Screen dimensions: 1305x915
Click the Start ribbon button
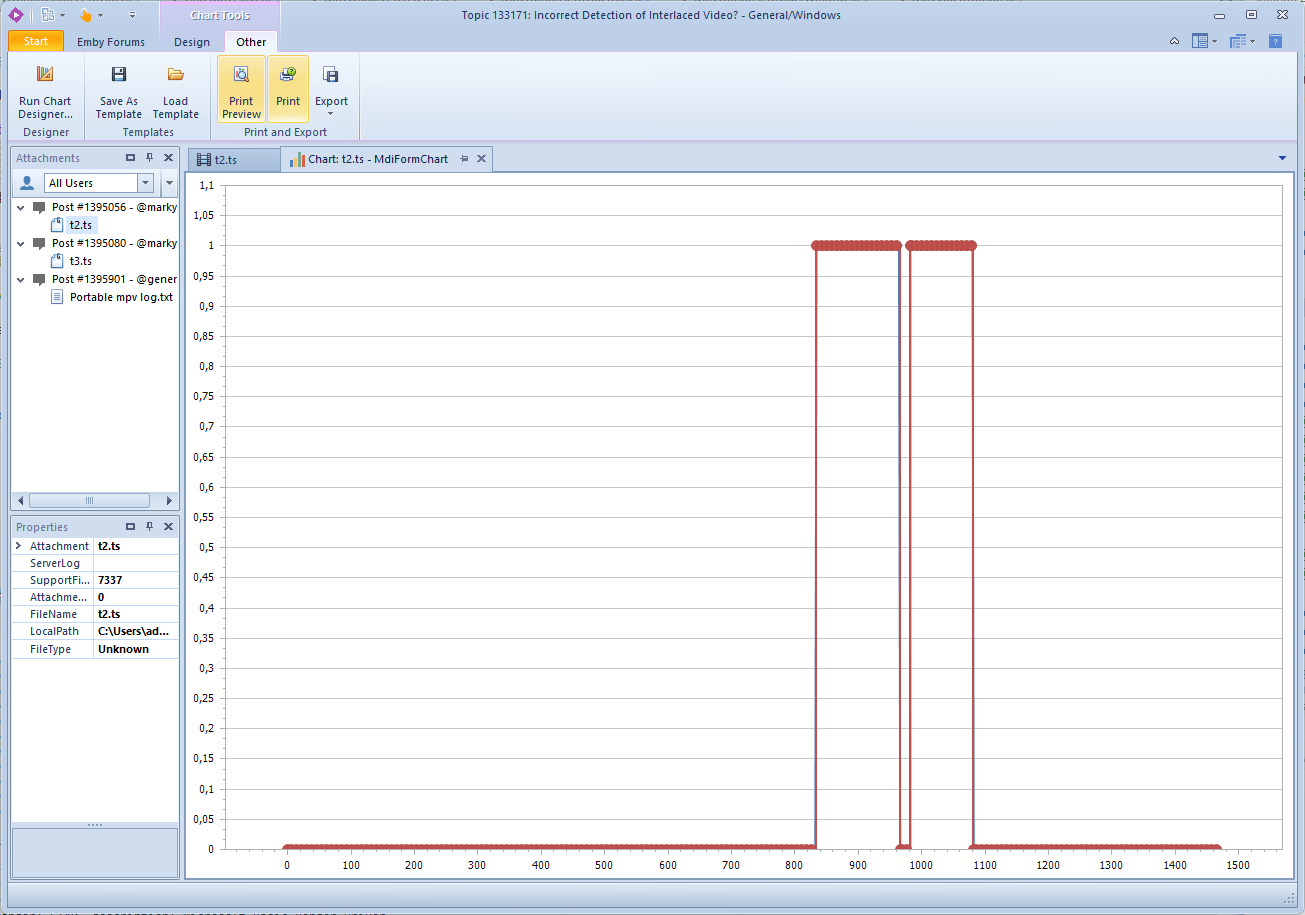click(x=36, y=41)
